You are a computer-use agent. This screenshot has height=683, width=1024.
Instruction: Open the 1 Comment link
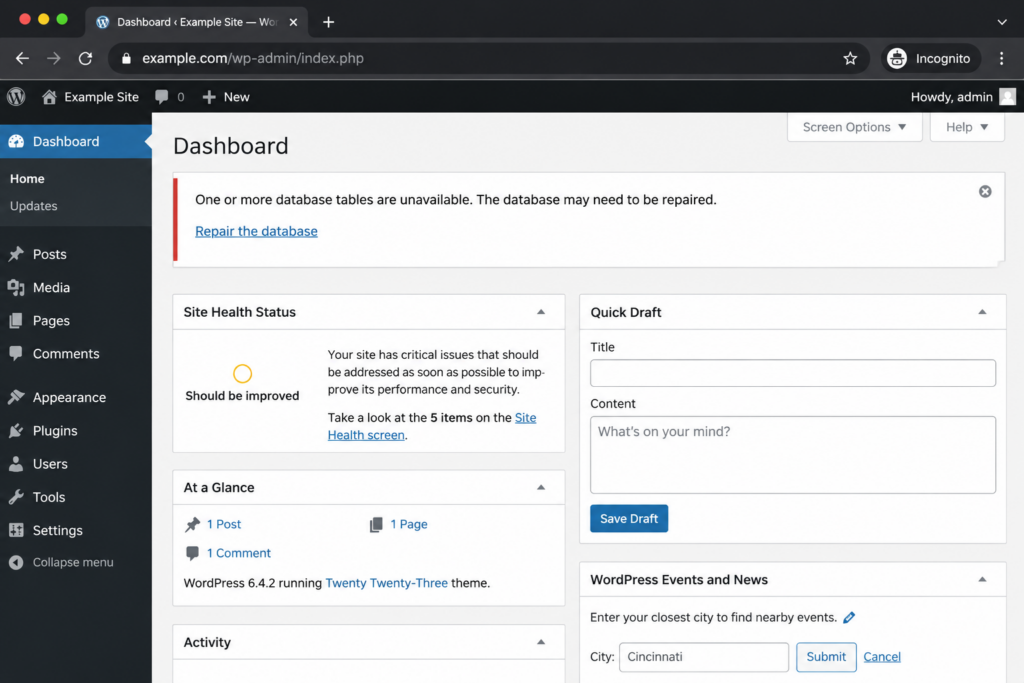pyautogui.click(x=238, y=553)
